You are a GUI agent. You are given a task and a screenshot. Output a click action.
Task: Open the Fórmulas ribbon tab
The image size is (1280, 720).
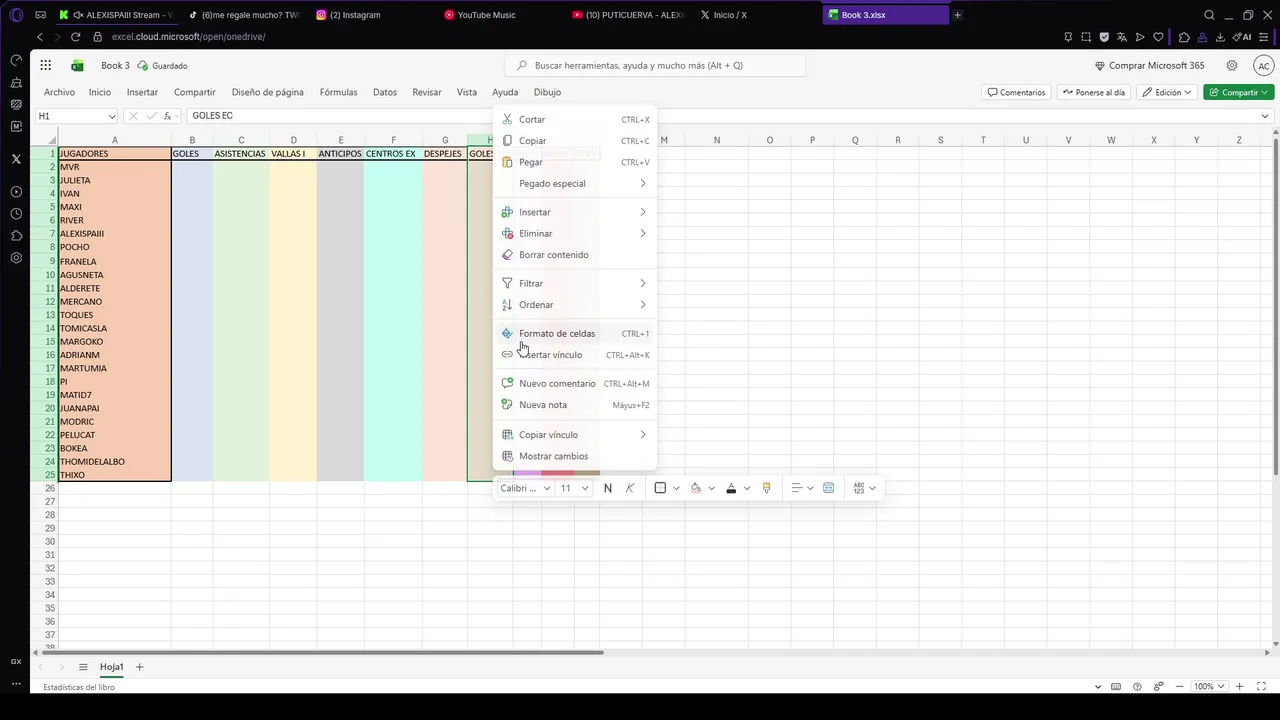coord(338,92)
